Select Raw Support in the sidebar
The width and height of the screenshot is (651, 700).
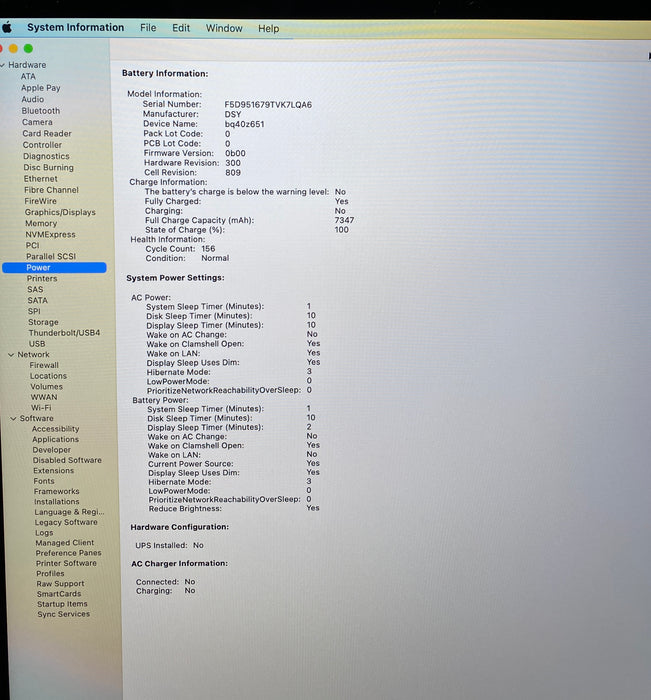click(60, 584)
